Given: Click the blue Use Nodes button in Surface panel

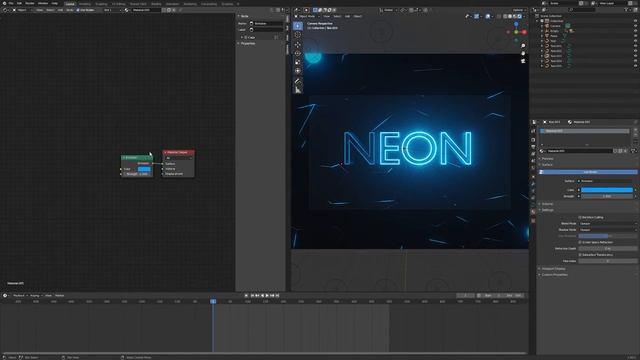Looking at the screenshot, I should 588,172.
